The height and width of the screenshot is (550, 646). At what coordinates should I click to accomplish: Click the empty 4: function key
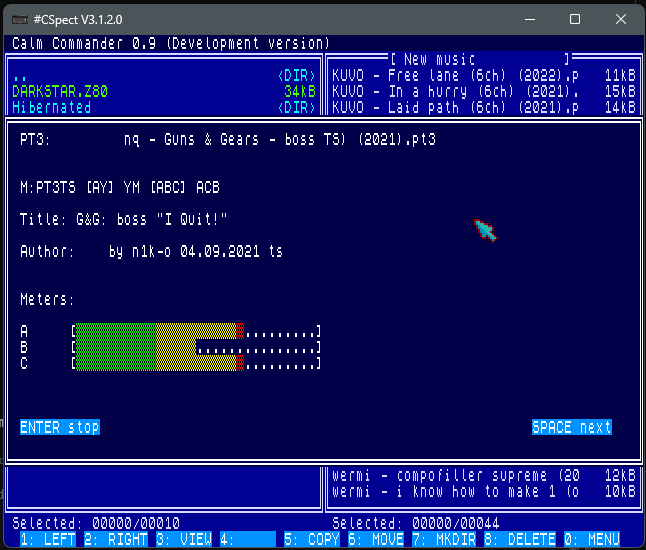click(248, 539)
